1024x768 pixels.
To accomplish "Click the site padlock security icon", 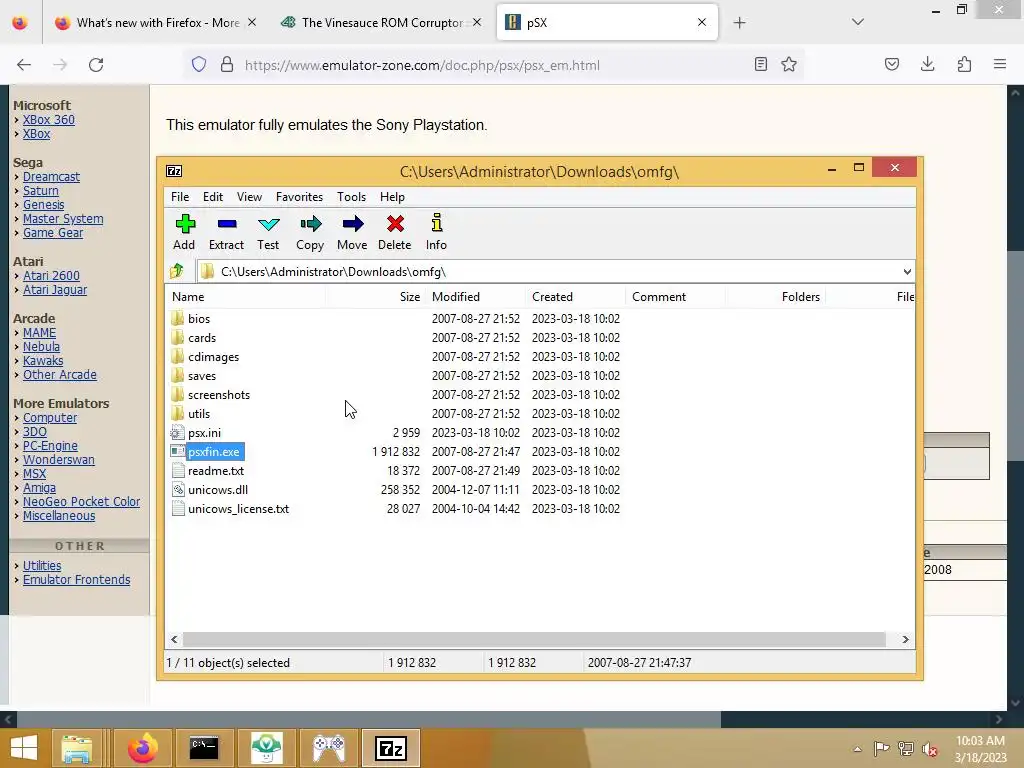I will 227,65.
